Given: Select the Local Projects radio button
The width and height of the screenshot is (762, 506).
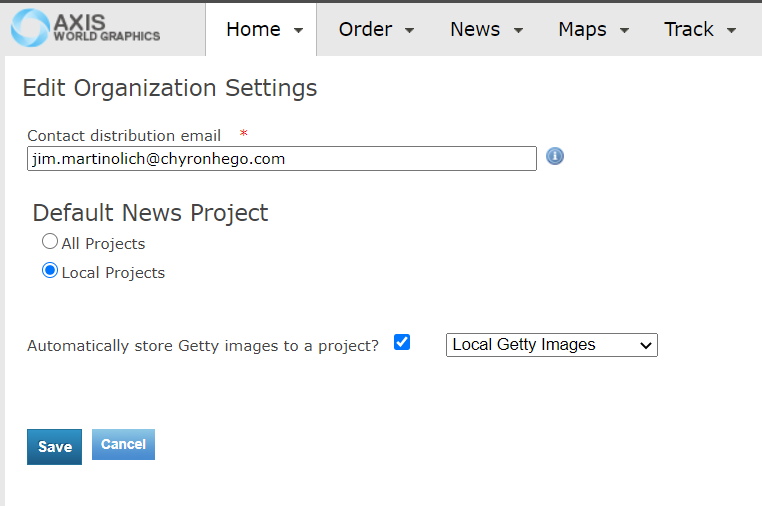Looking at the screenshot, I should point(50,271).
